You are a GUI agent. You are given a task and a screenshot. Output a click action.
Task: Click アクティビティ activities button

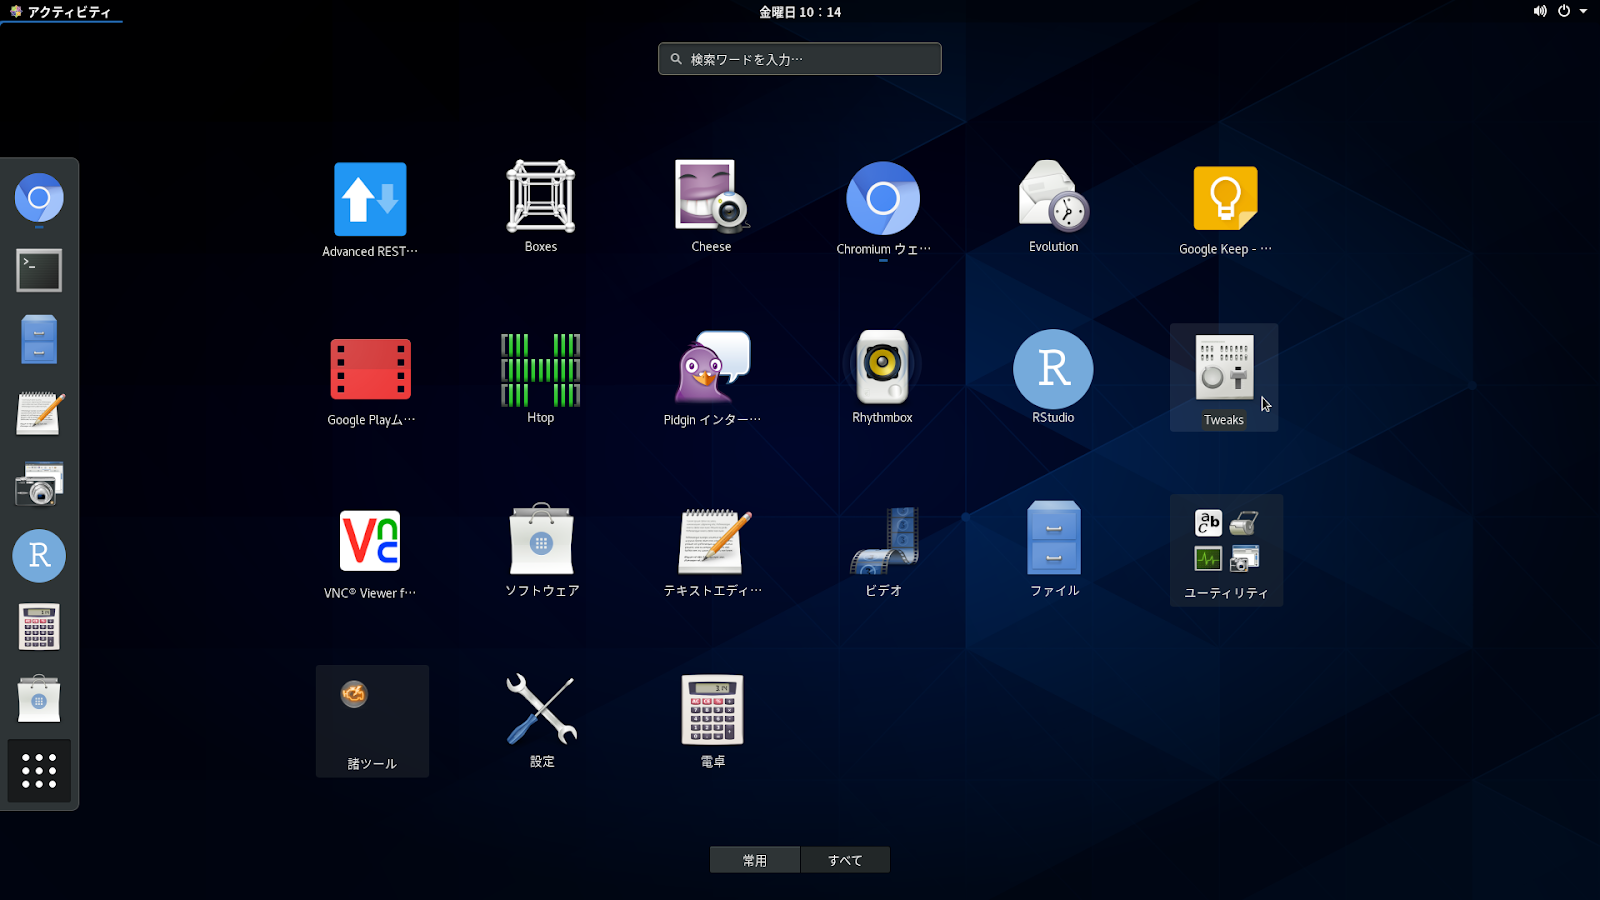[60, 12]
